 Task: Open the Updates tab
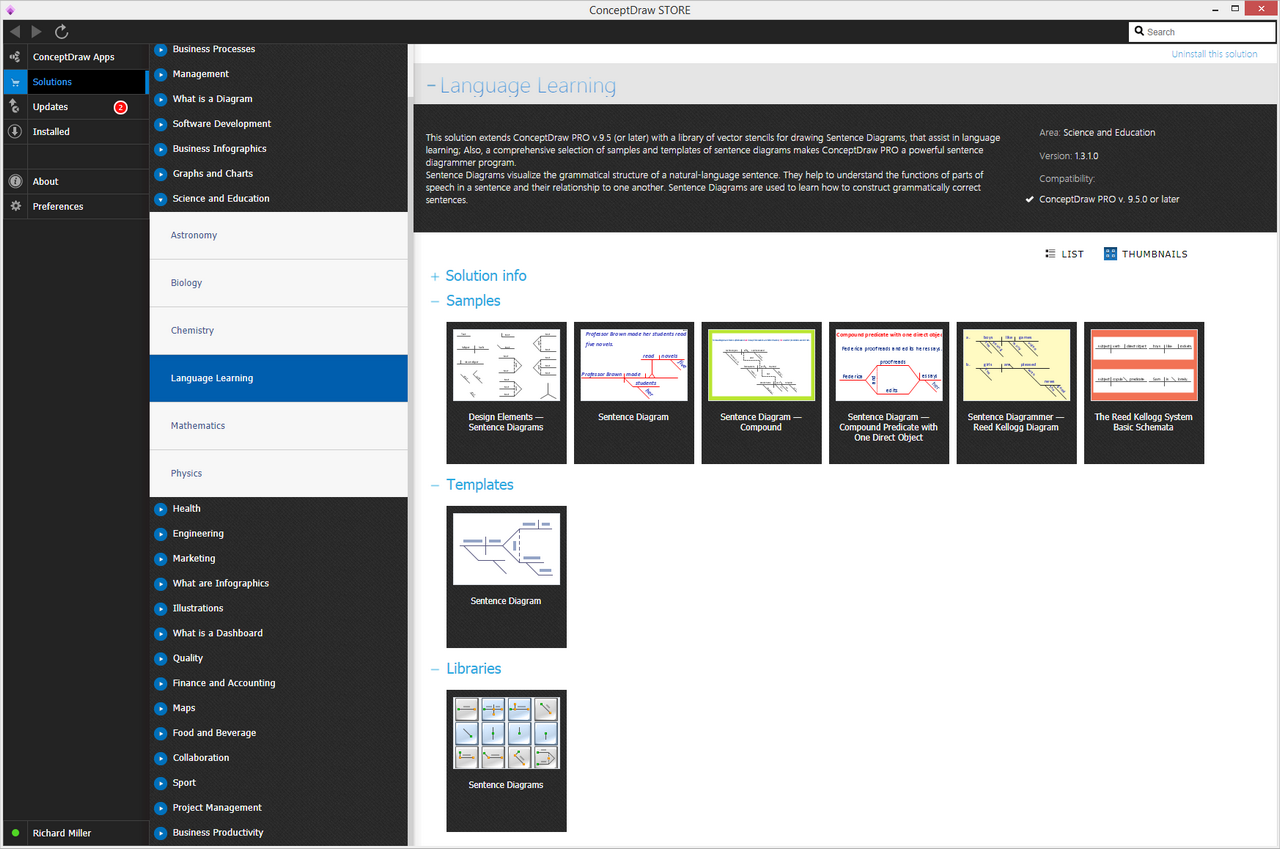pos(74,107)
